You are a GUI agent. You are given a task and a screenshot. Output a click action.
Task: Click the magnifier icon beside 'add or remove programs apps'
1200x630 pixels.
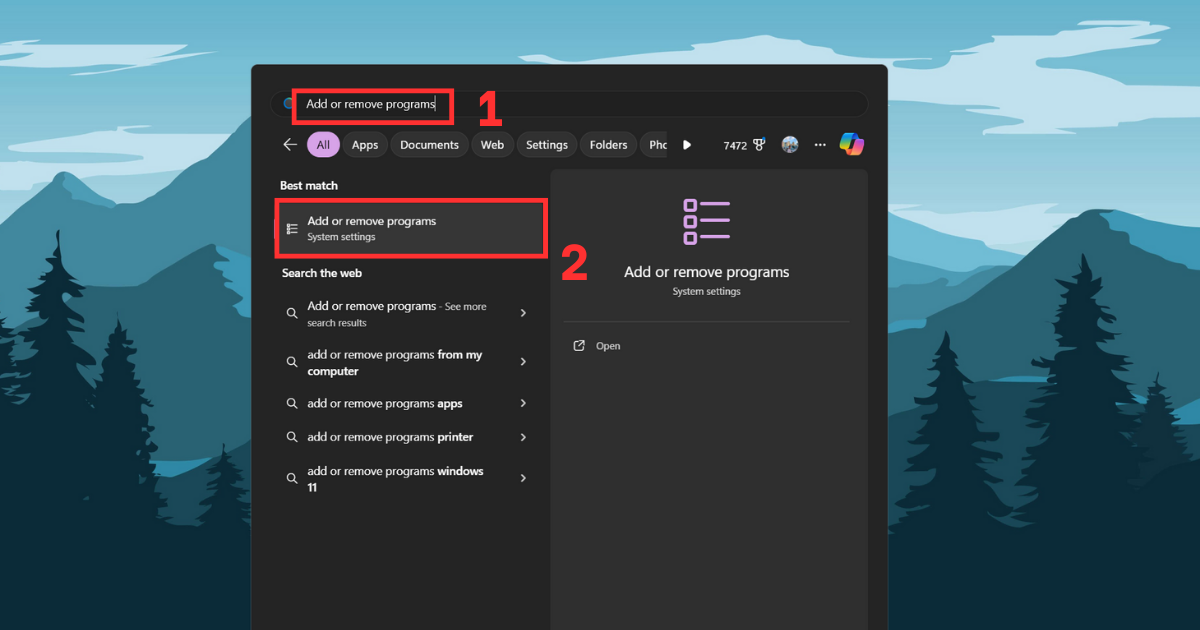pyautogui.click(x=291, y=403)
